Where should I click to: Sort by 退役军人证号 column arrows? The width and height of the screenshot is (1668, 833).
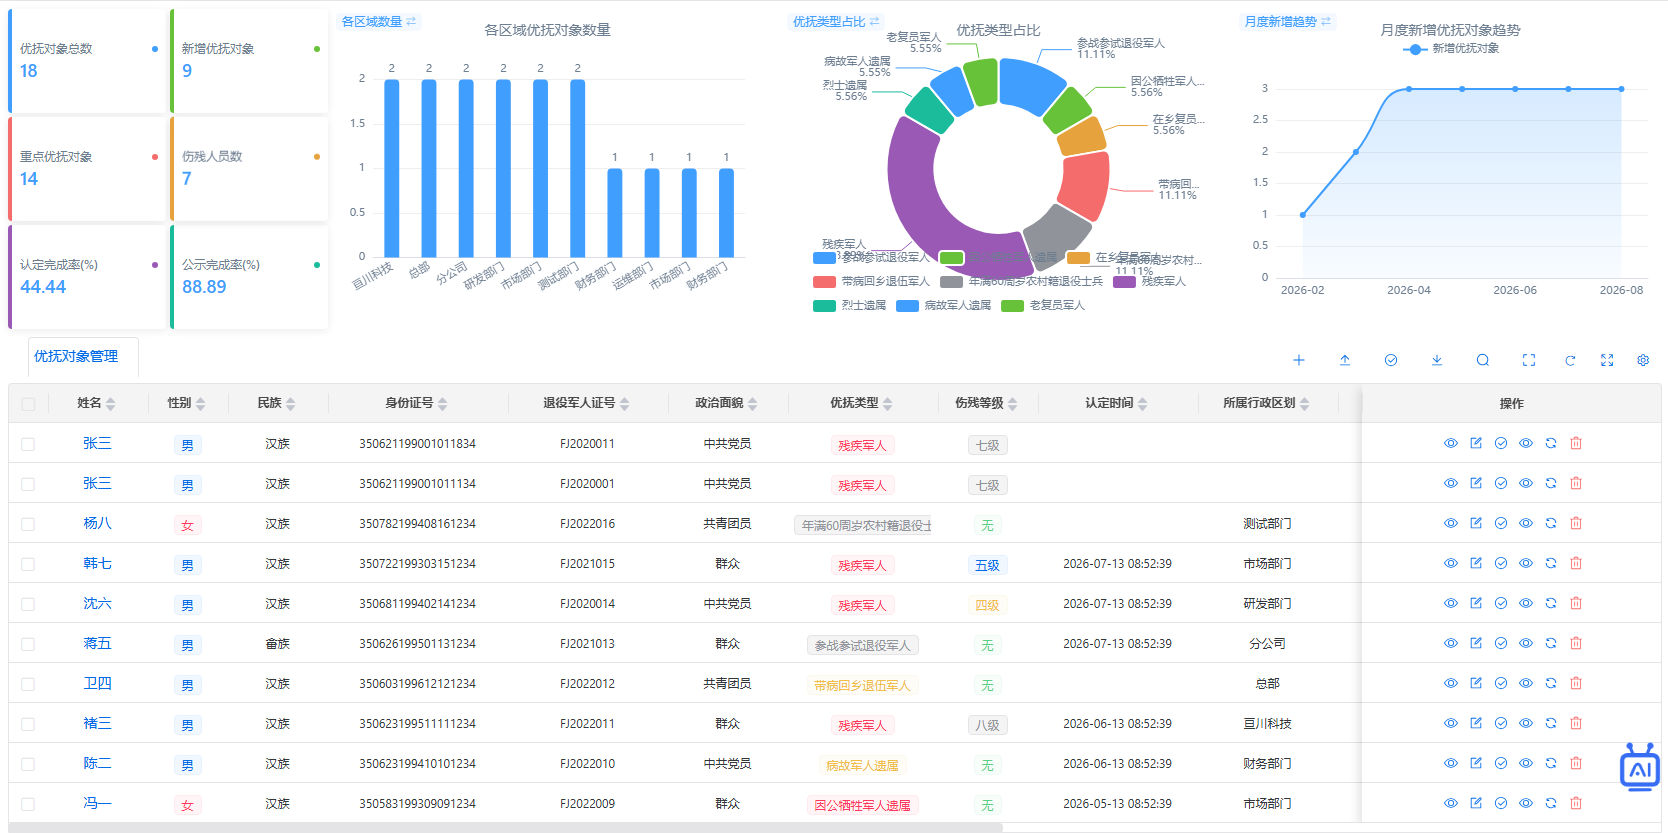(x=625, y=404)
